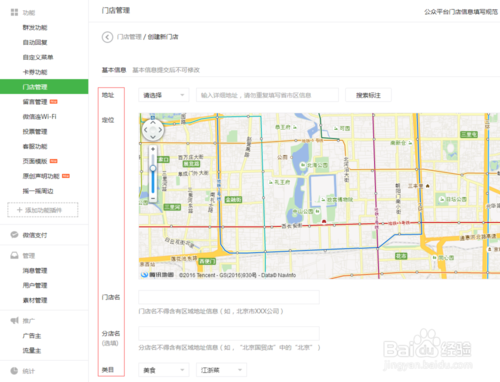
Task: Click the 三里河 label on the map
Action: click(172, 207)
